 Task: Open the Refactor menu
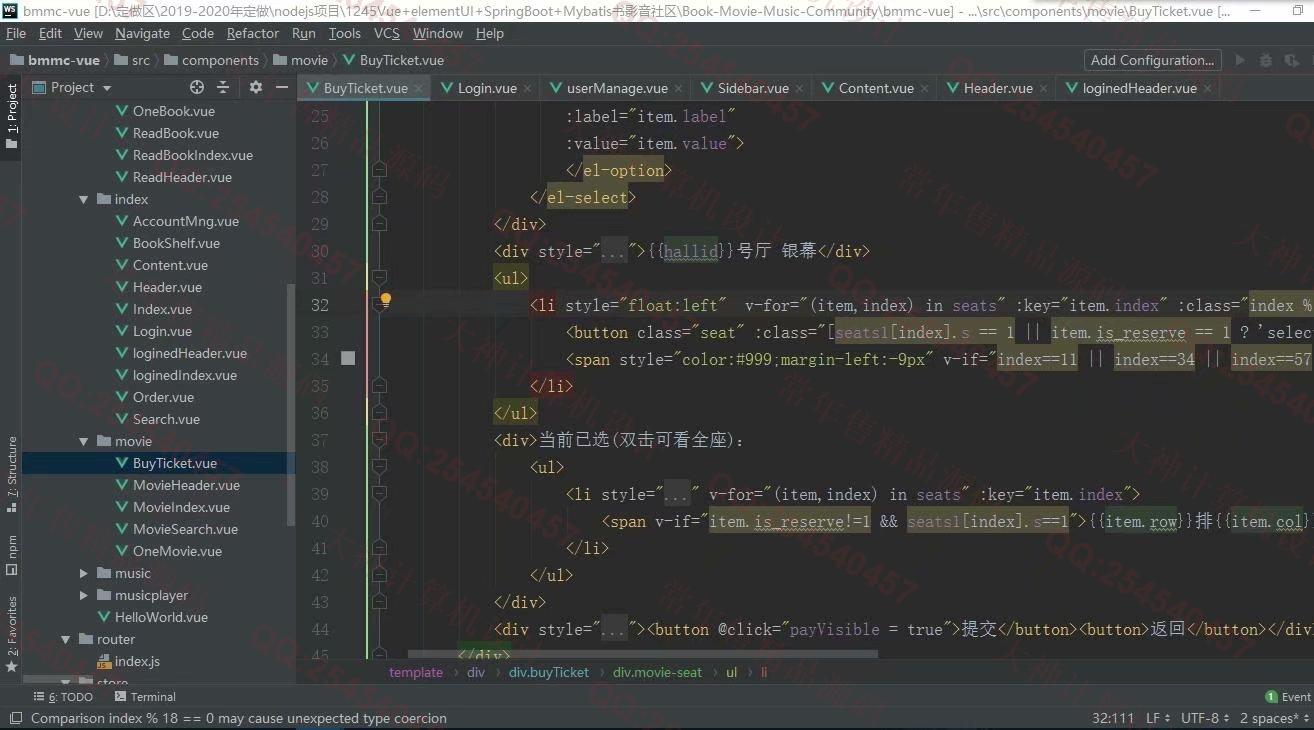tap(253, 33)
